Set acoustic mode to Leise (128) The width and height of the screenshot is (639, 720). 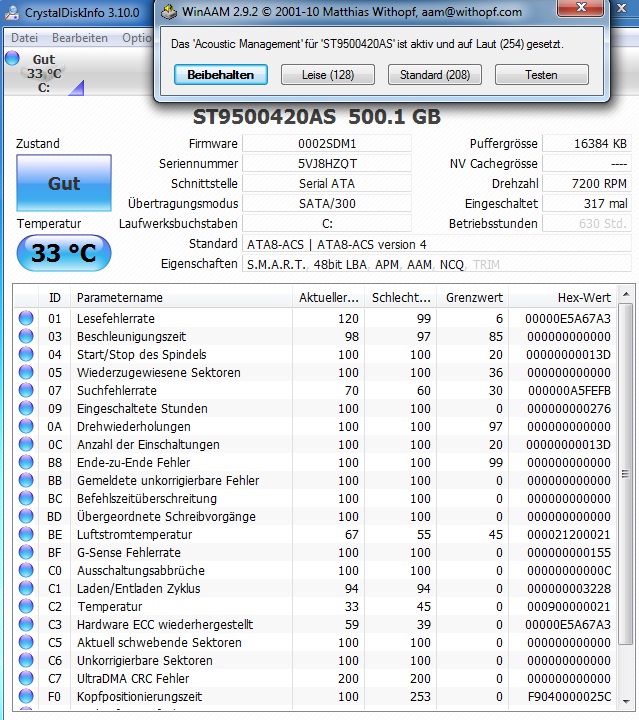[x=328, y=75]
